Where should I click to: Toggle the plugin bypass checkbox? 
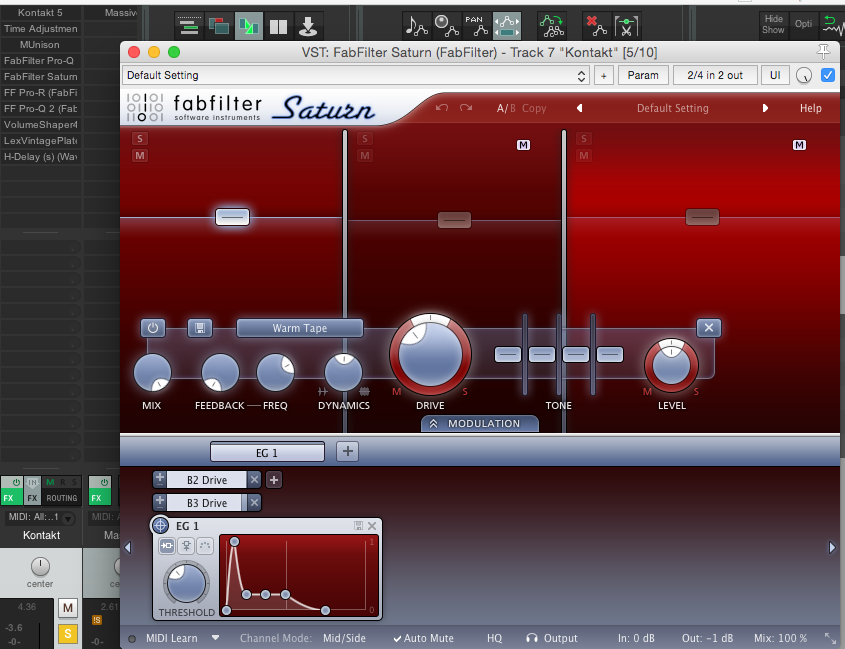pyautogui.click(x=827, y=75)
